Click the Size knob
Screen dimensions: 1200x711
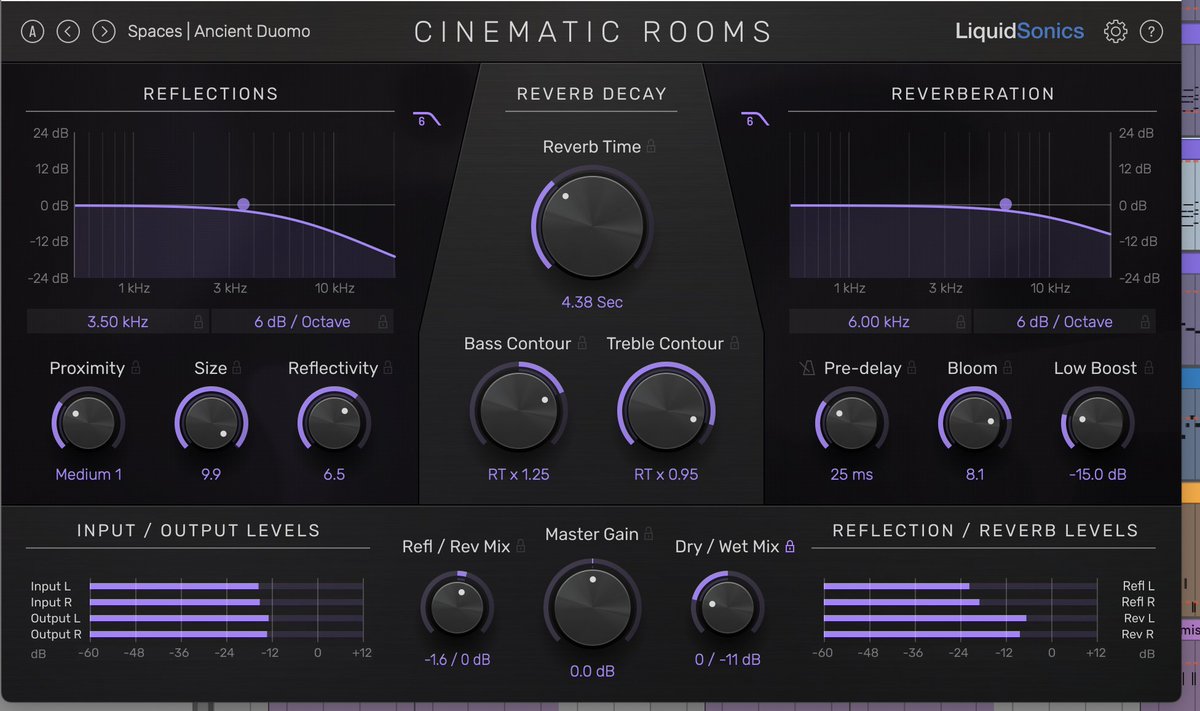[211, 423]
